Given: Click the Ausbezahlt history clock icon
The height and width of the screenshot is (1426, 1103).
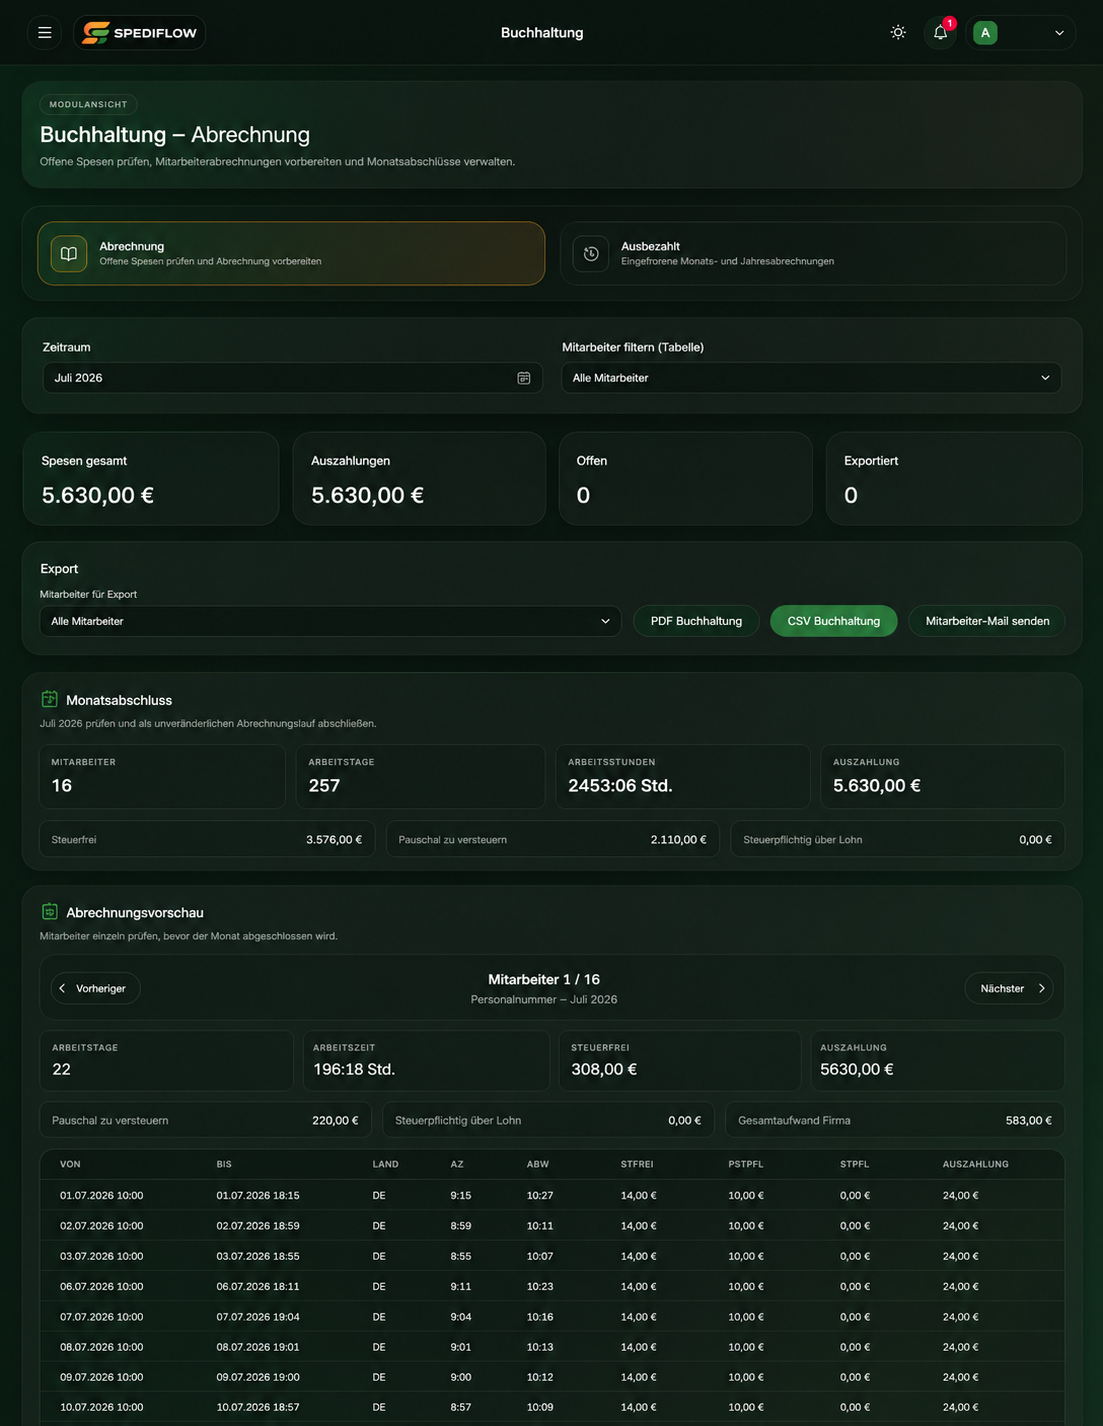Looking at the screenshot, I should click(x=591, y=254).
